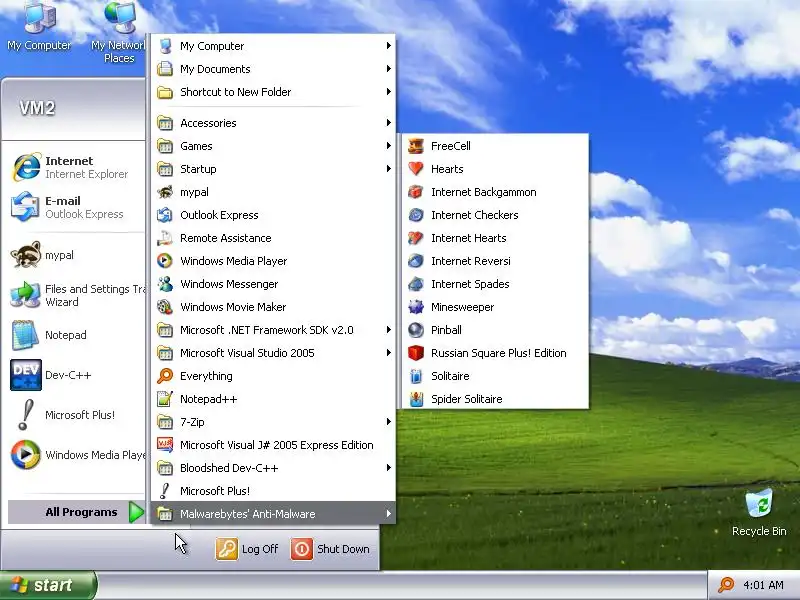
Task: Open Malwarebytes' Anti-Malware menu entry
Action: pos(273,514)
